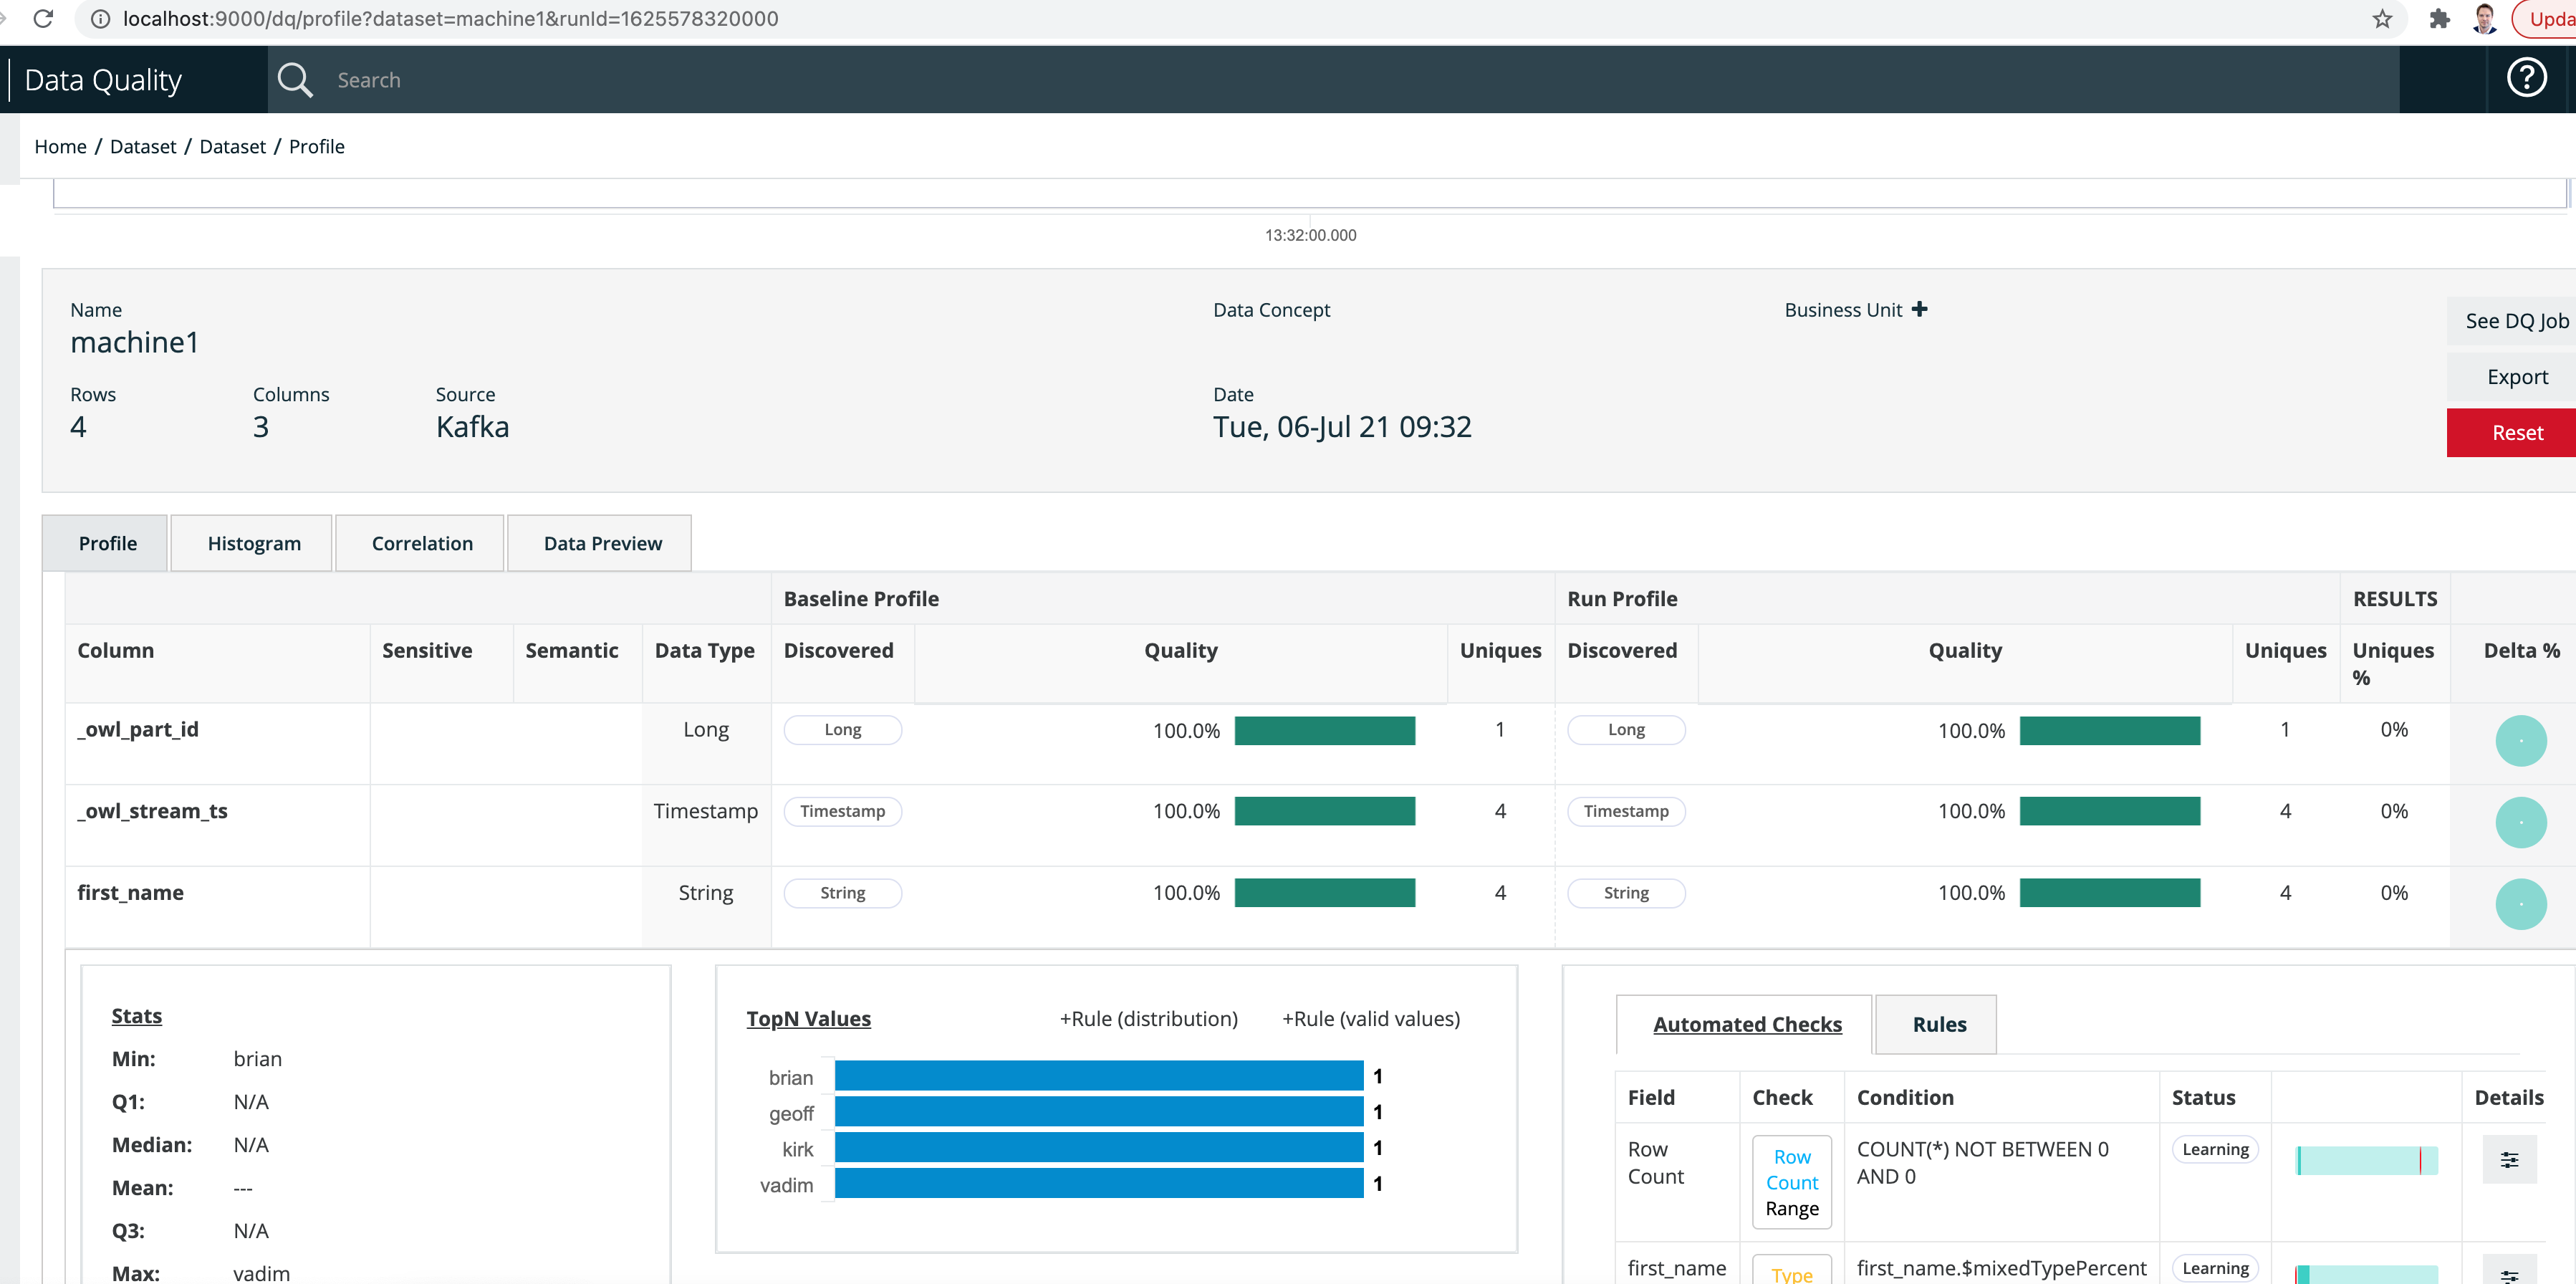The image size is (2576, 1284).
Task: Switch to the Correlation tab
Action: 422,543
